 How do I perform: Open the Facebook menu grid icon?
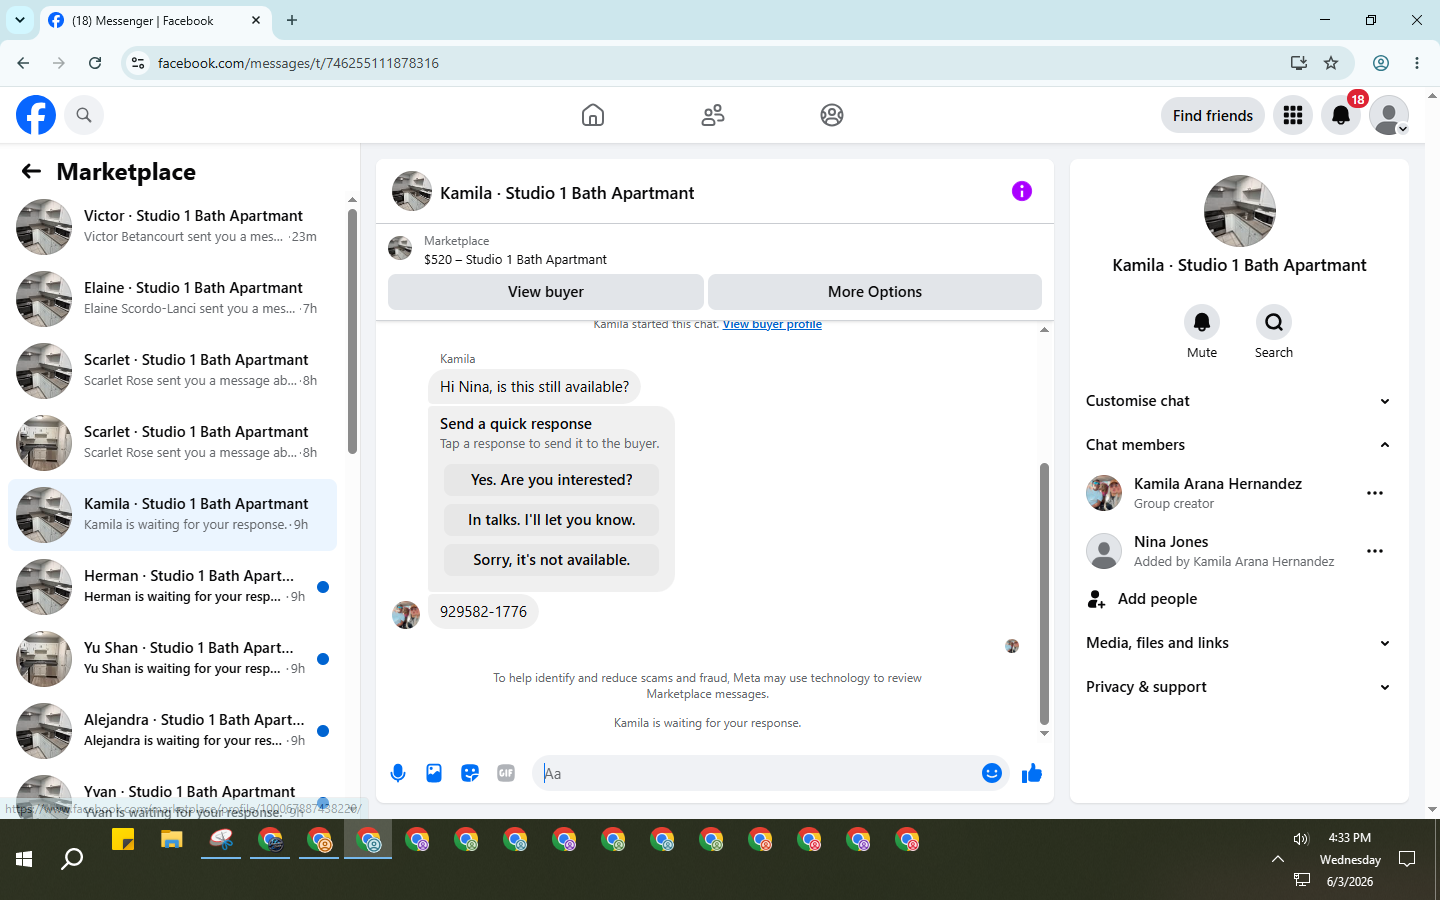coord(1293,115)
